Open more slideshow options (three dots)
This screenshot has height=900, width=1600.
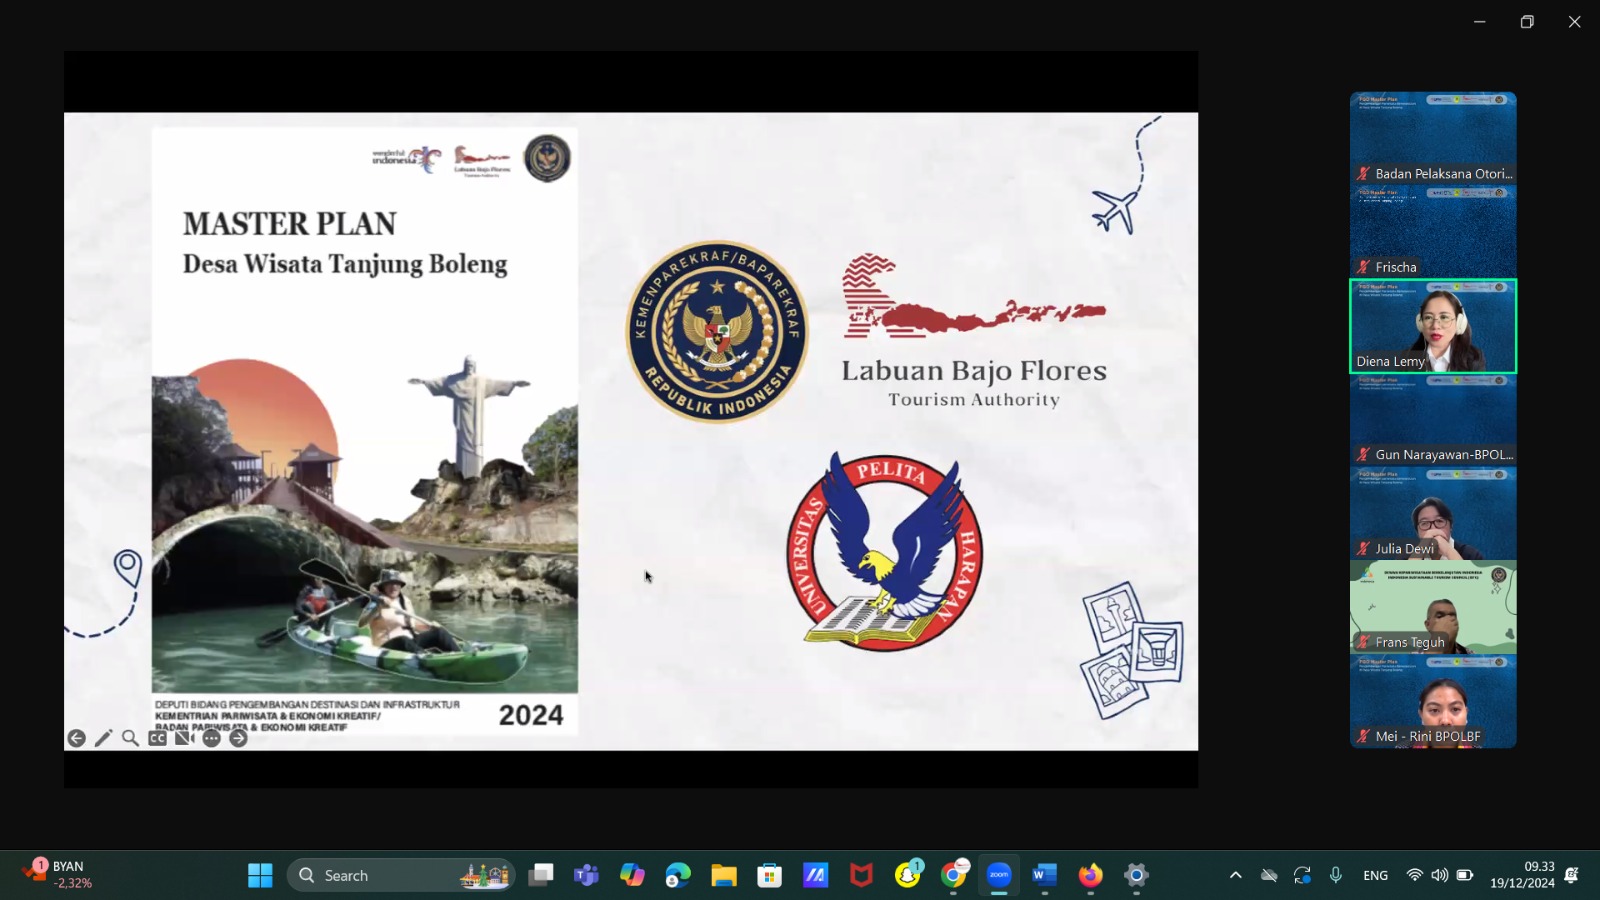pyautogui.click(x=211, y=738)
